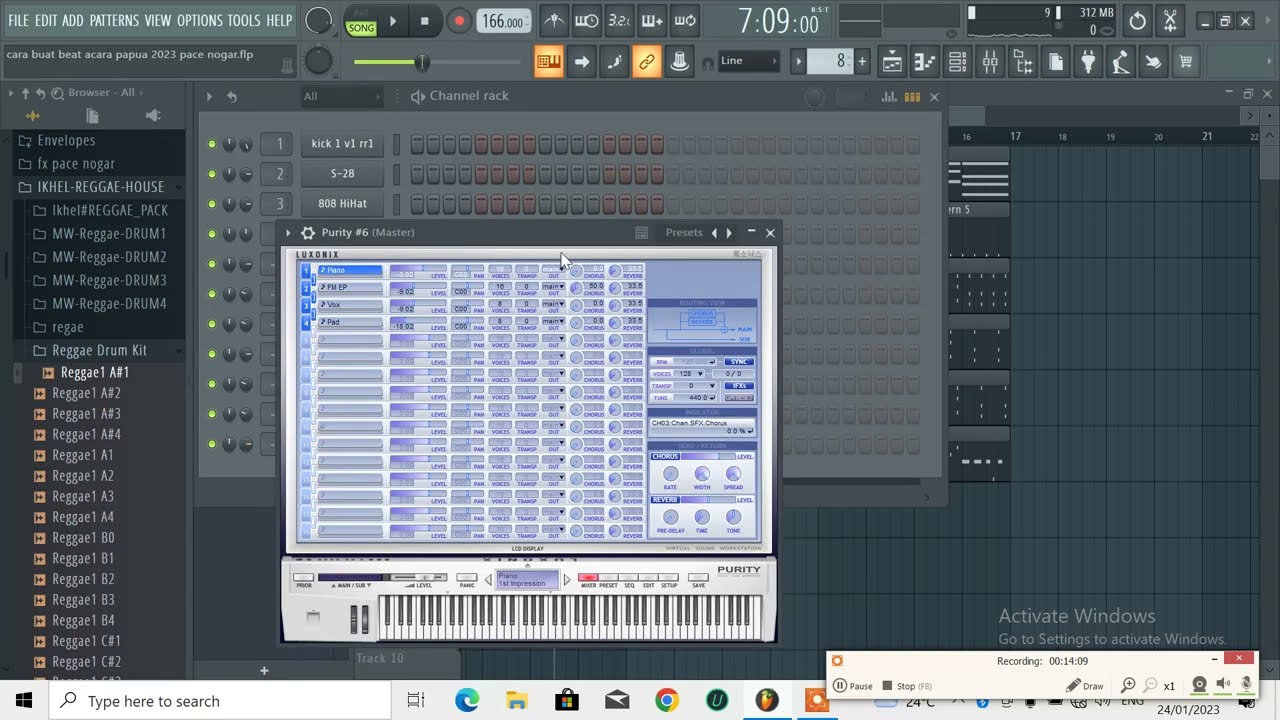This screenshot has height=720, width=1280.
Task: Open the Mixer view icon
Action: click(x=990, y=62)
